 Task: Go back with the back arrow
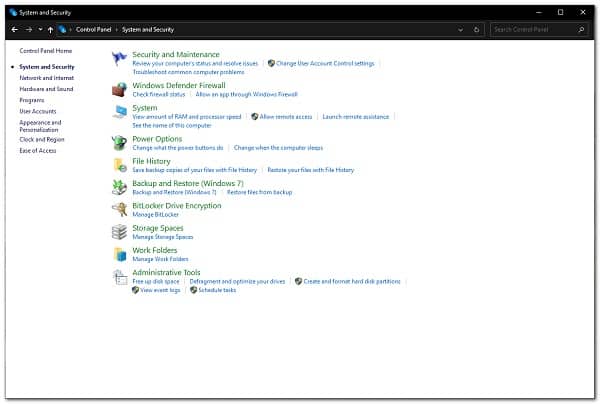click(x=15, y=29)
